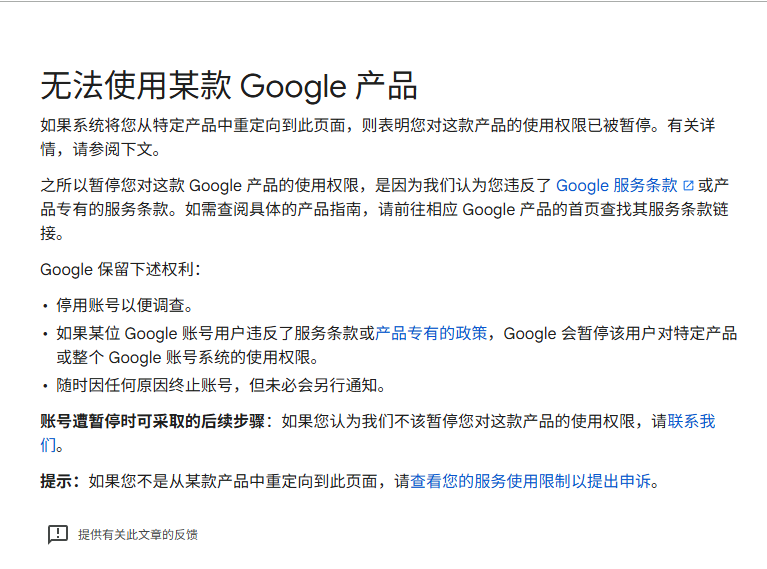Click the text 或整个 Google 账号系统的使用权限
767x569 pixels.
click(x=186, y=357)
